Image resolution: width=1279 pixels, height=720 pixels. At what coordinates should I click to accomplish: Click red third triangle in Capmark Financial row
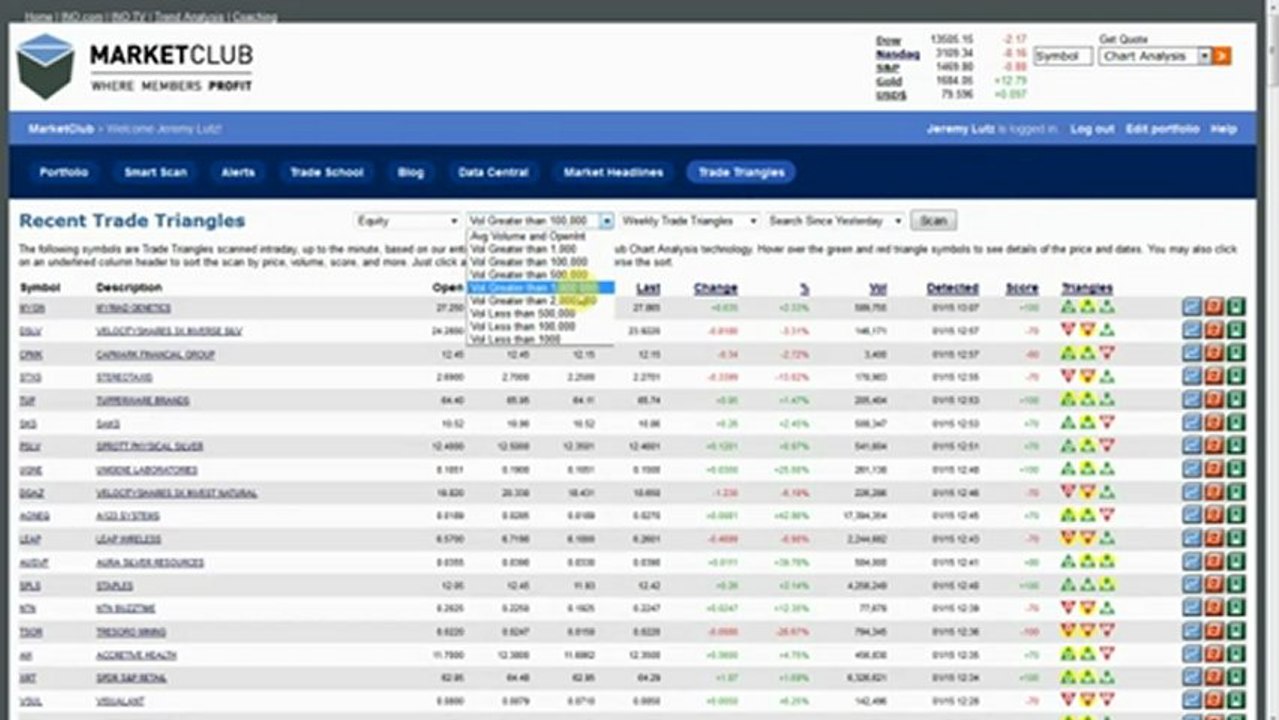[1107, 354]
